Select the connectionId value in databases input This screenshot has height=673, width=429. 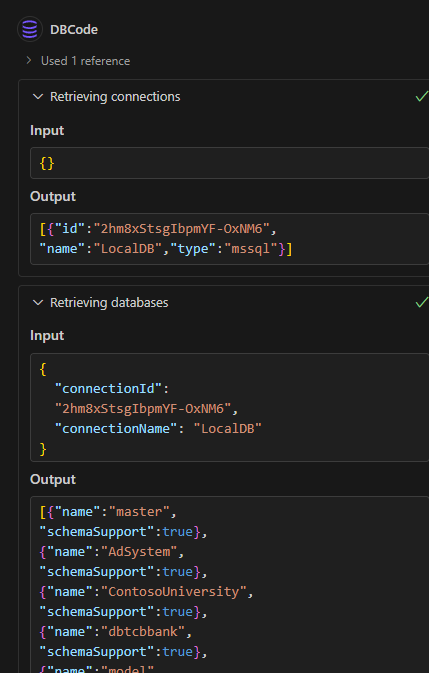coord(143,408)
